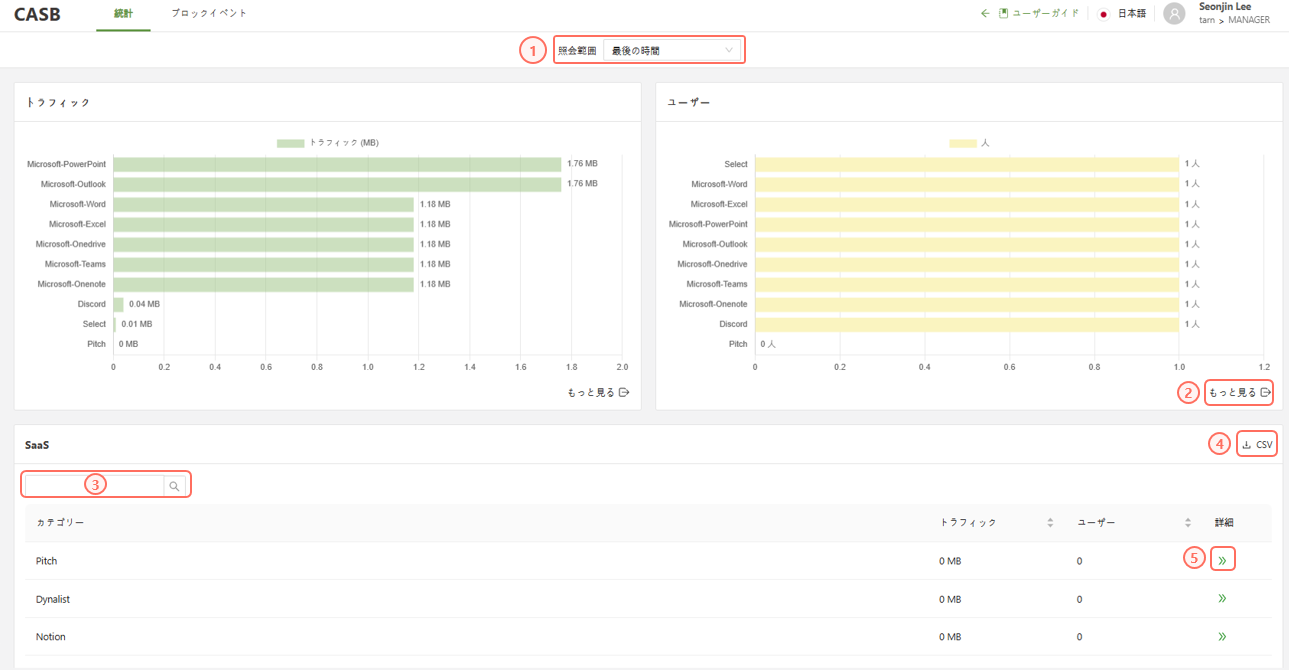
Task: Open details arrow for Pitch row
Action: point(1222,560)
